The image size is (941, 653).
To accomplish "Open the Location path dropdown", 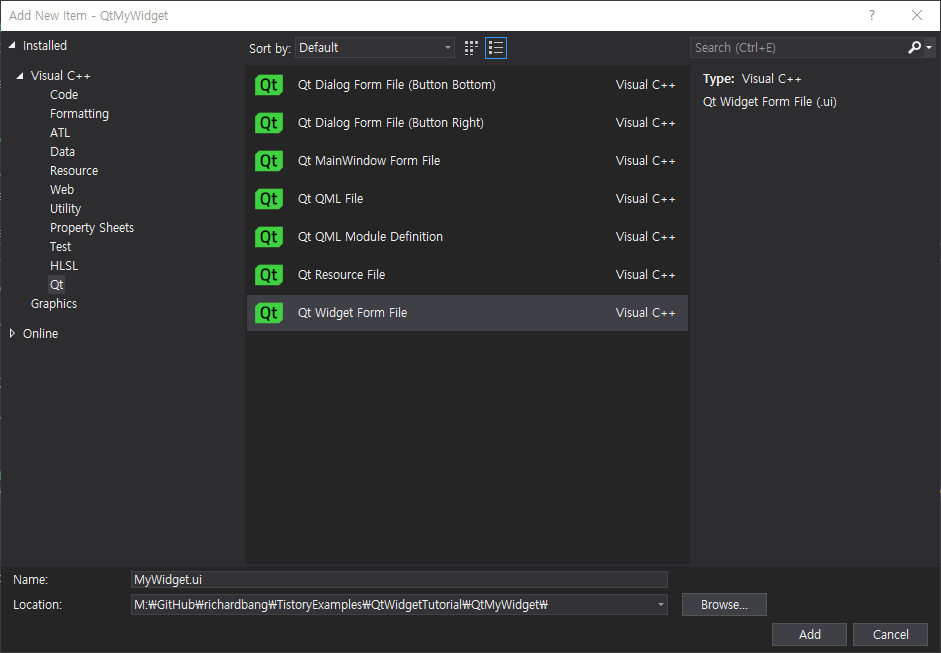I will pos(660,604).
